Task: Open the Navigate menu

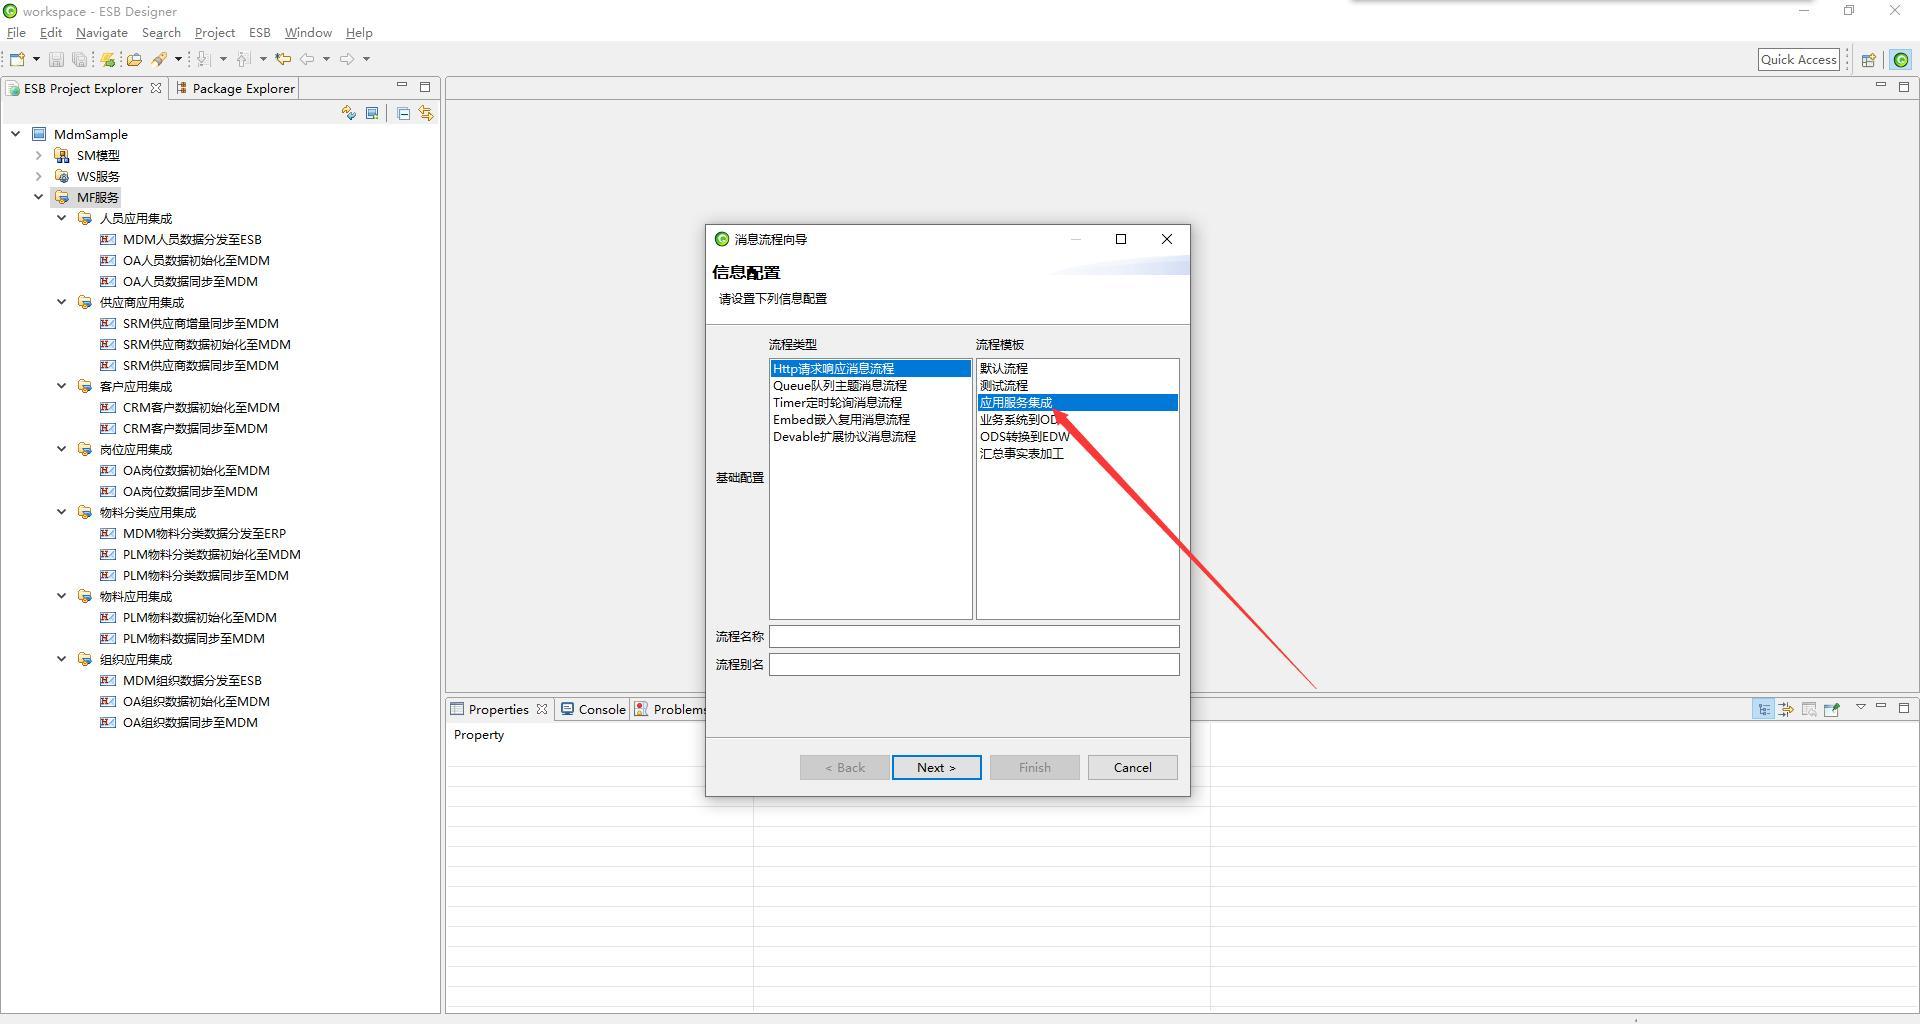Action: pos(101,33)
